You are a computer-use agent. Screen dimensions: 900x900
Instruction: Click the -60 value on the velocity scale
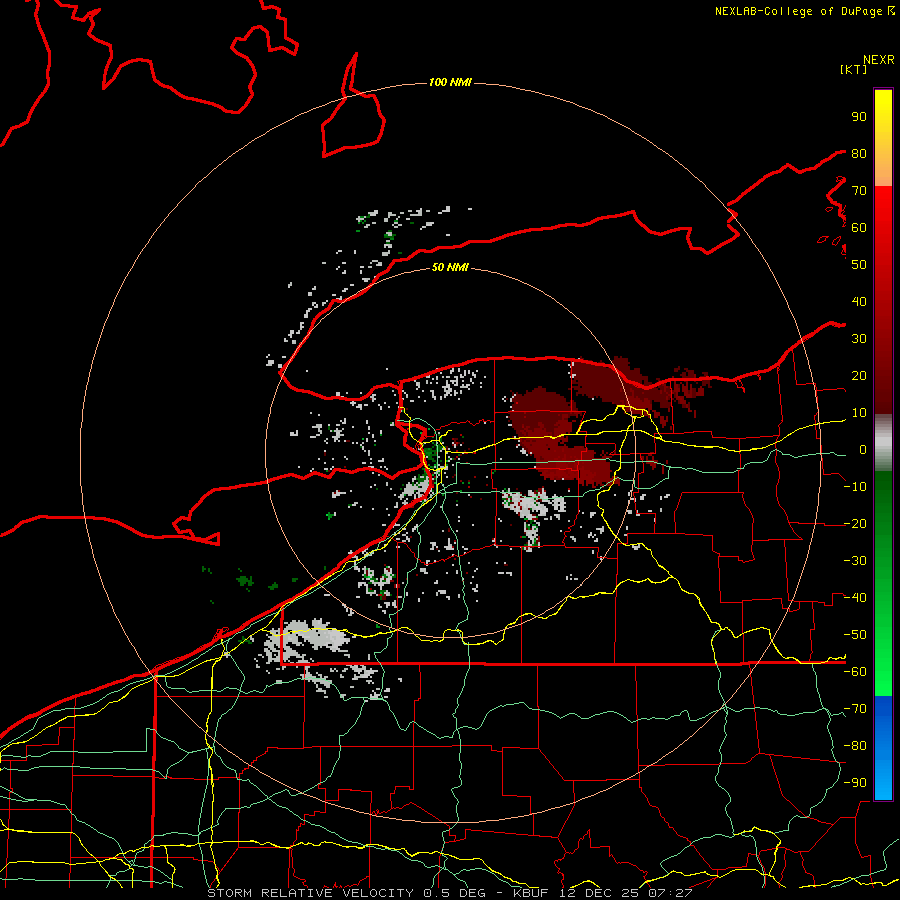coord(855,672)
